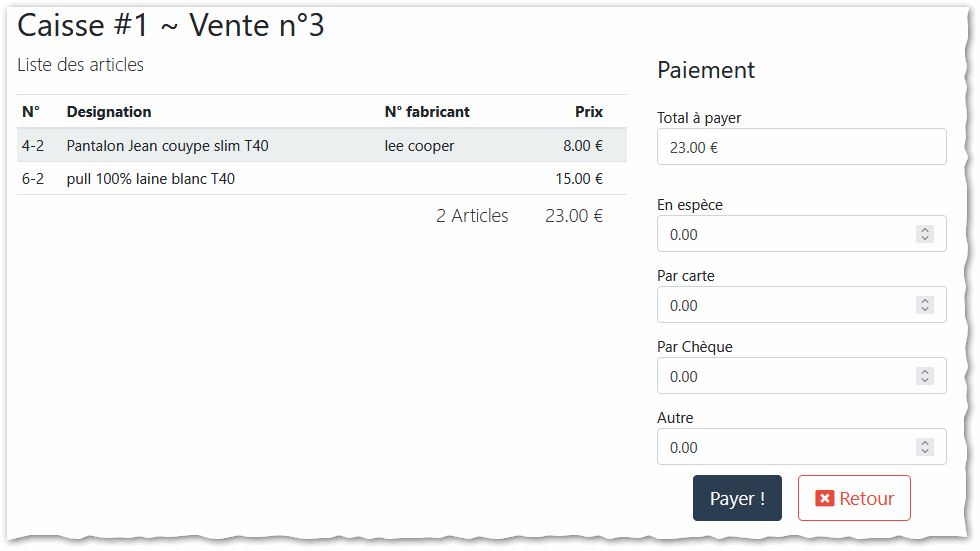Click the 15.00 € price cell
This screenshot has width=980, height=551.
tap(579, 179)
